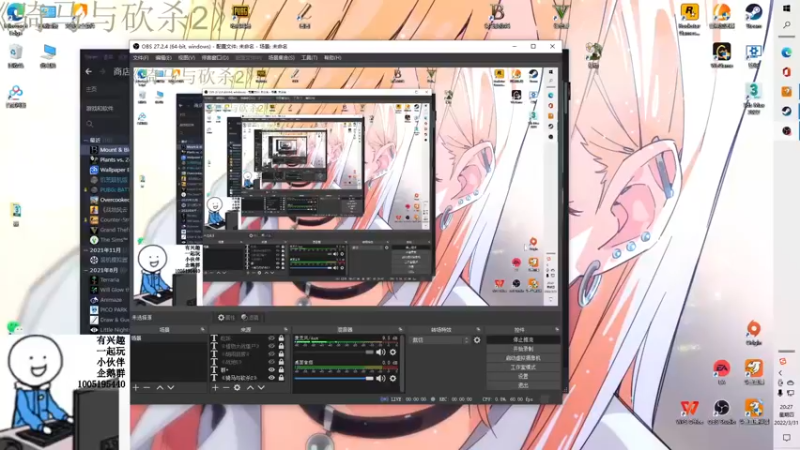
Task: Move source up in sources toolbar
Action: tap(250, 388)
